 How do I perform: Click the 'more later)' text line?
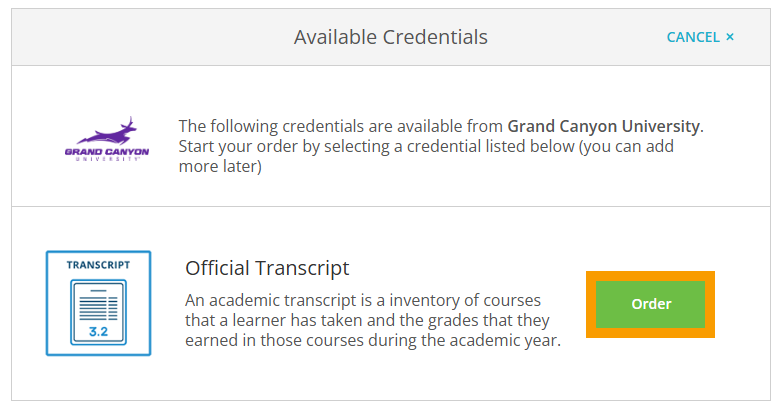pos(220,166)
